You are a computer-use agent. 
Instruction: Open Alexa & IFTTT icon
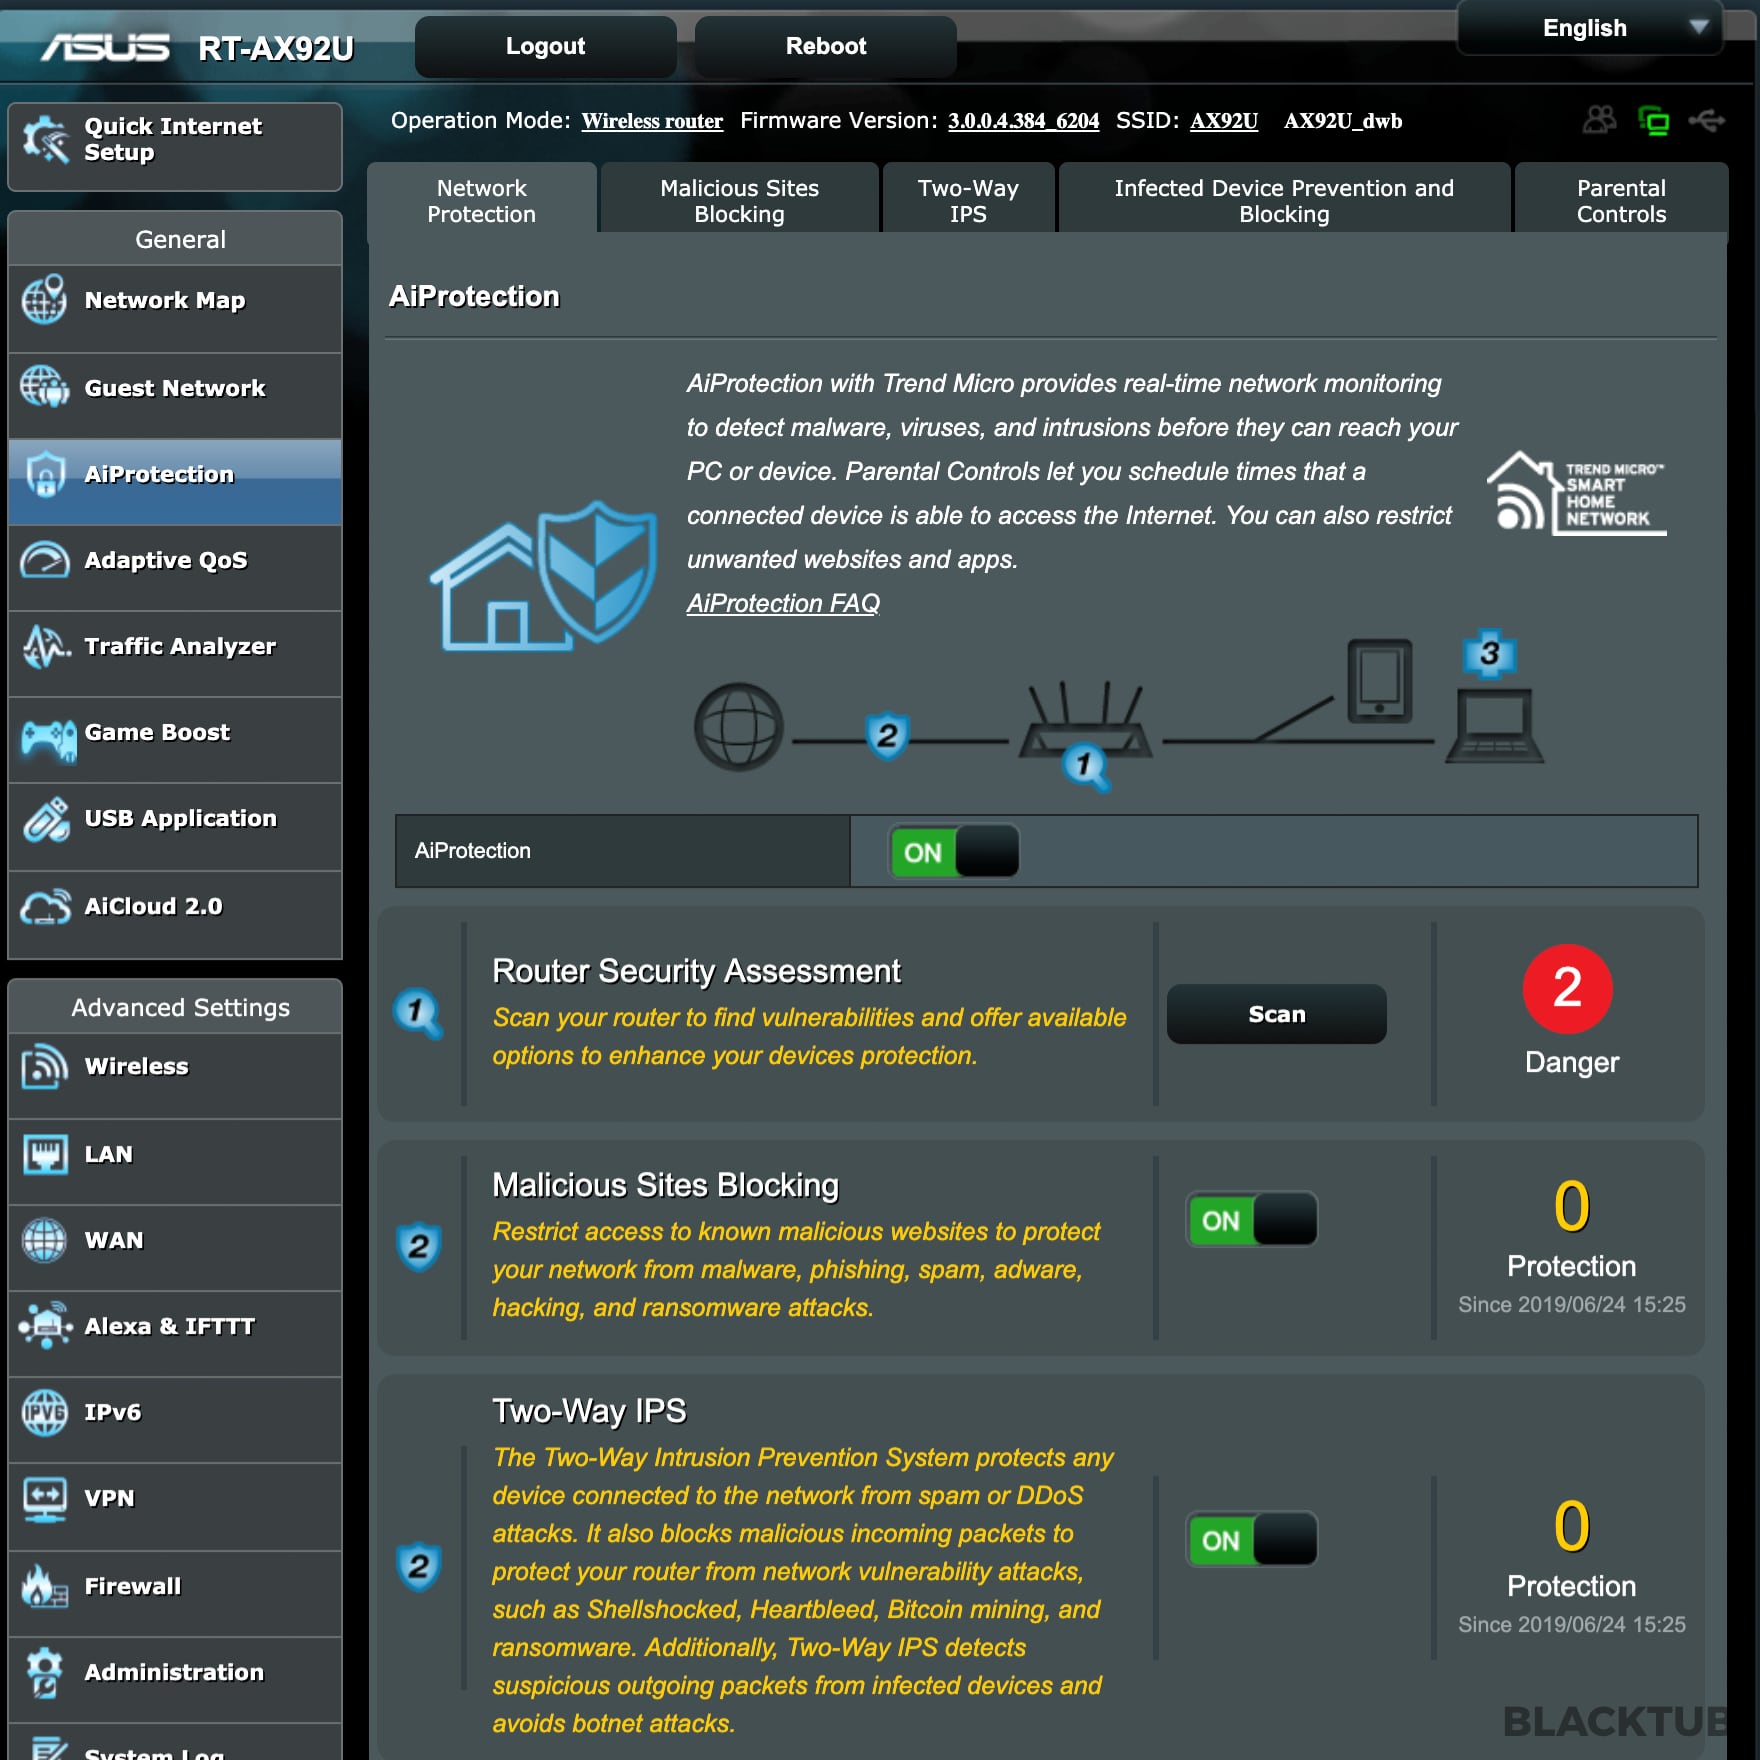[x=46, y=1326]
